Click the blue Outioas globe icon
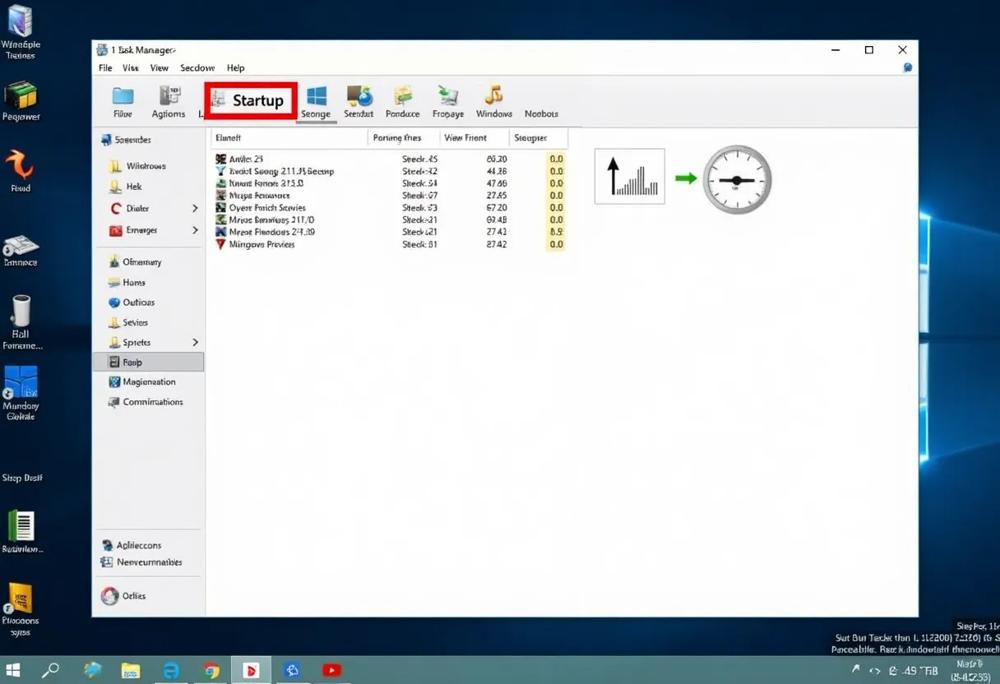1000x684 pixels. 114,302
